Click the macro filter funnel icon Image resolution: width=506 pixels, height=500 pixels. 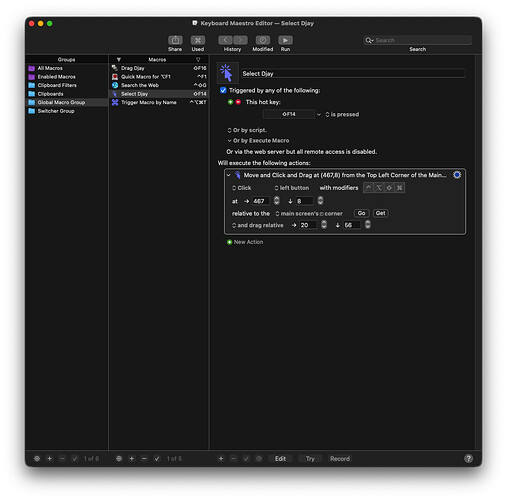(x=119, y=60)
